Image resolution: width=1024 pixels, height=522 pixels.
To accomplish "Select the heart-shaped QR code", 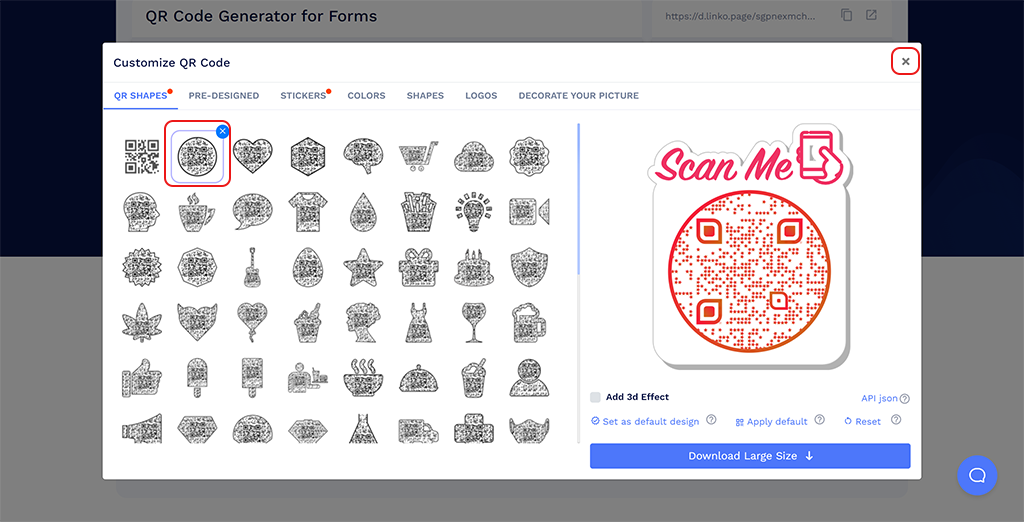I will coord(252,156).
